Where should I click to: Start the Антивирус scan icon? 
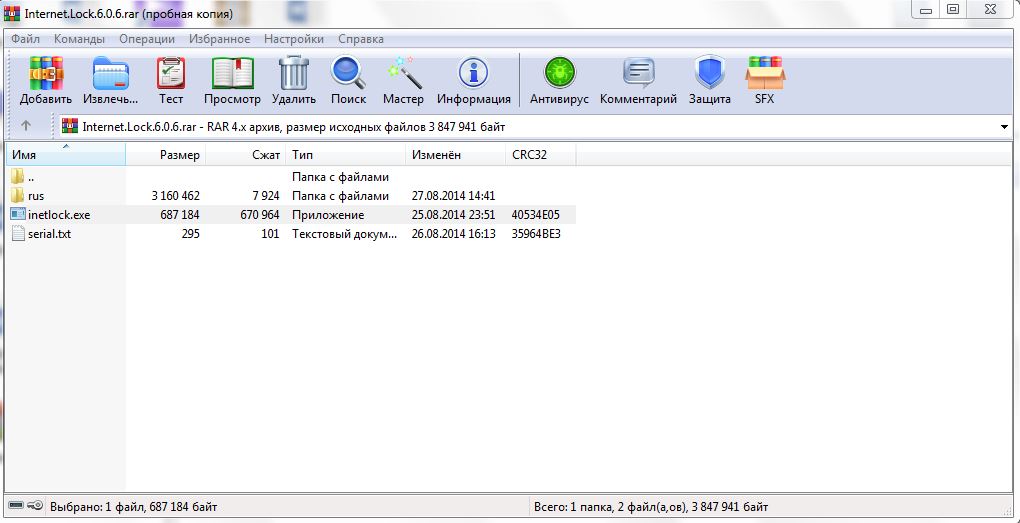(559, 76)
